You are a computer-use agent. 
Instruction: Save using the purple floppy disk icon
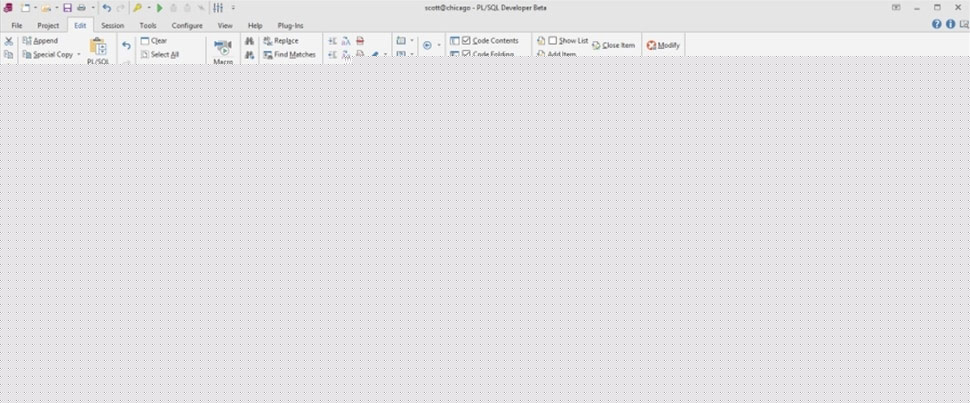(x=67, y=8)
